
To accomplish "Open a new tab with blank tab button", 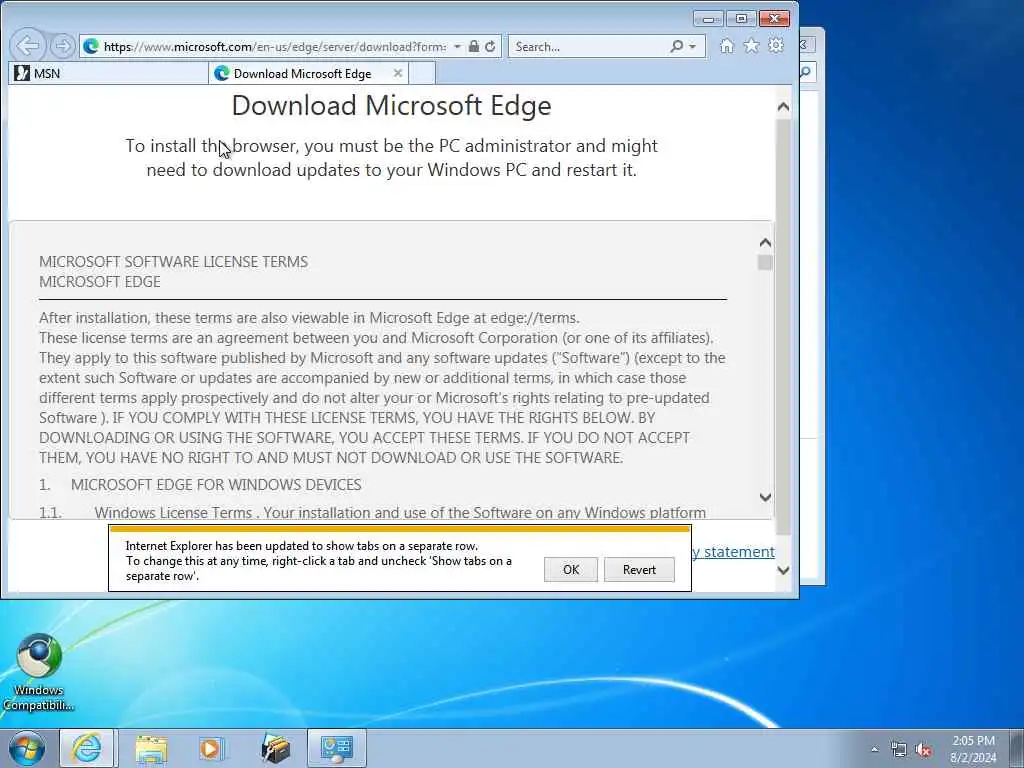I will point(423,73).
